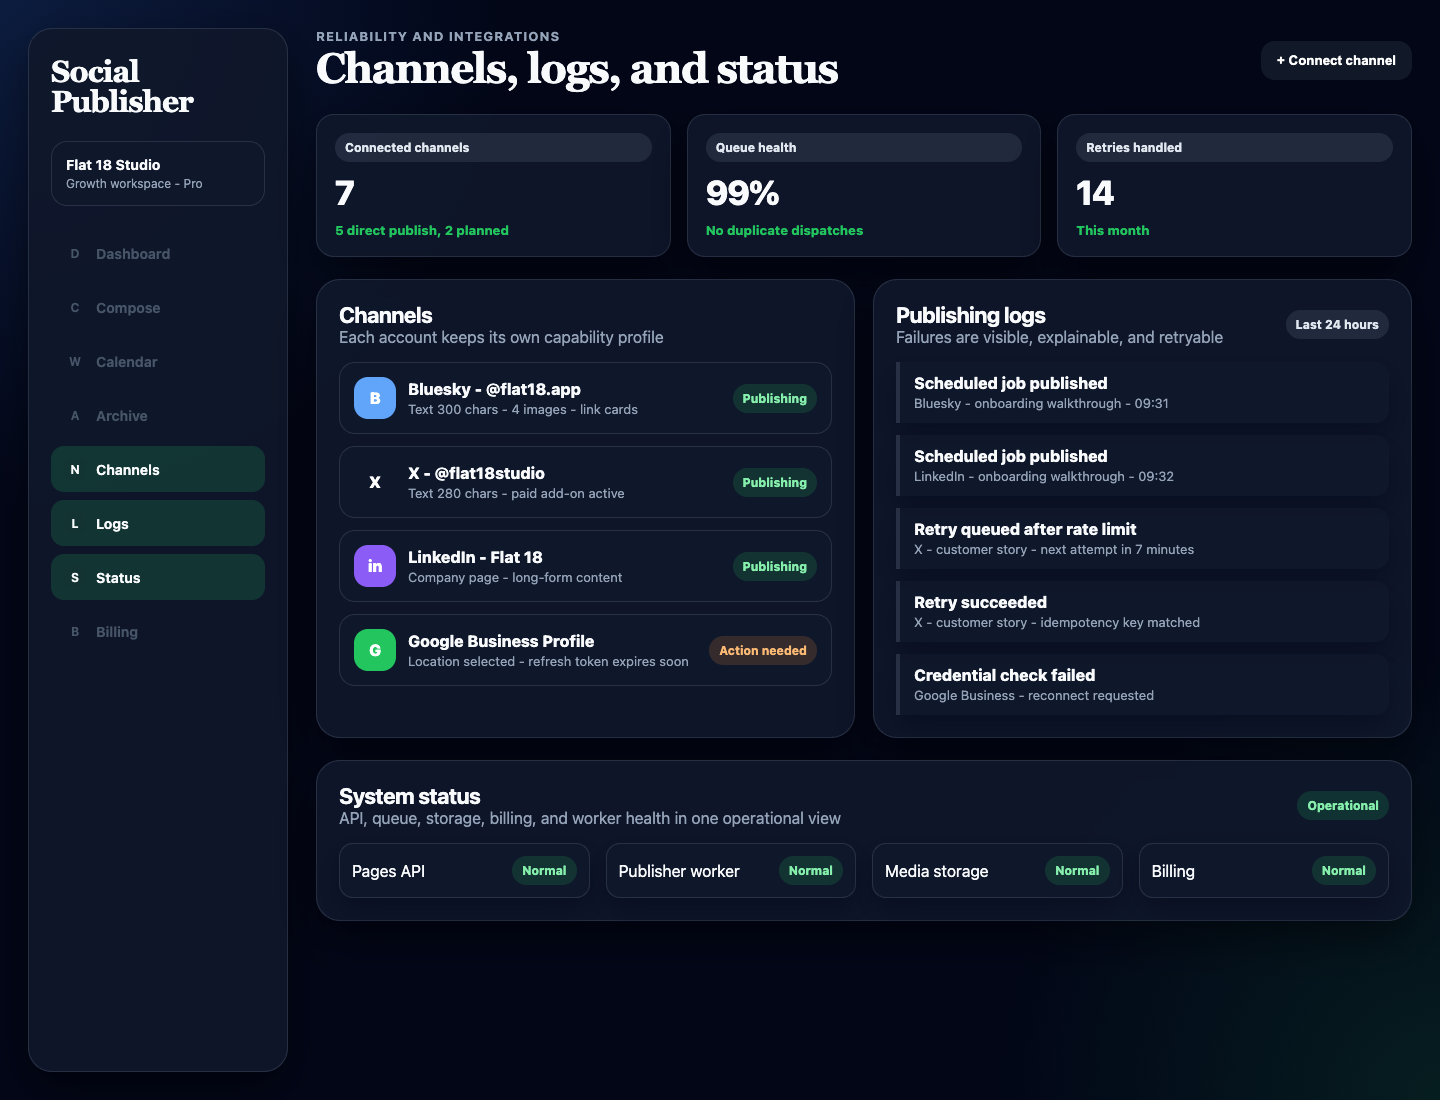Click the 'C' letter icon beside Compose
The image size is (1440, 1100).
click(x=75, y=308)
